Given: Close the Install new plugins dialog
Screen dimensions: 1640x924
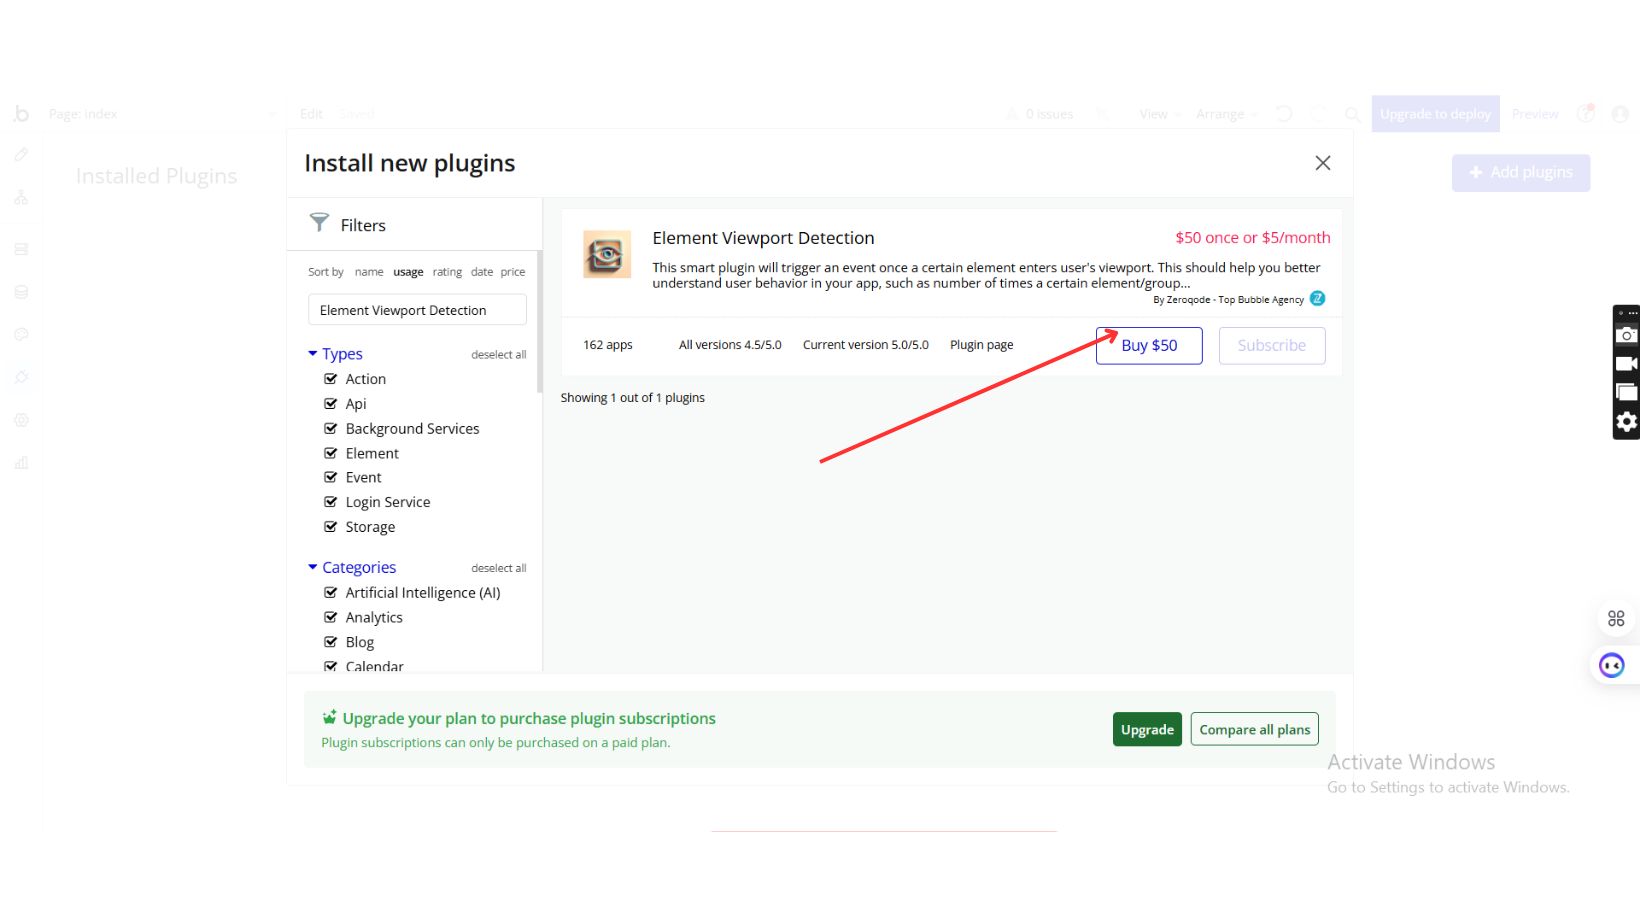Looking at the screenshot, I should click(x=1322, y=163).
